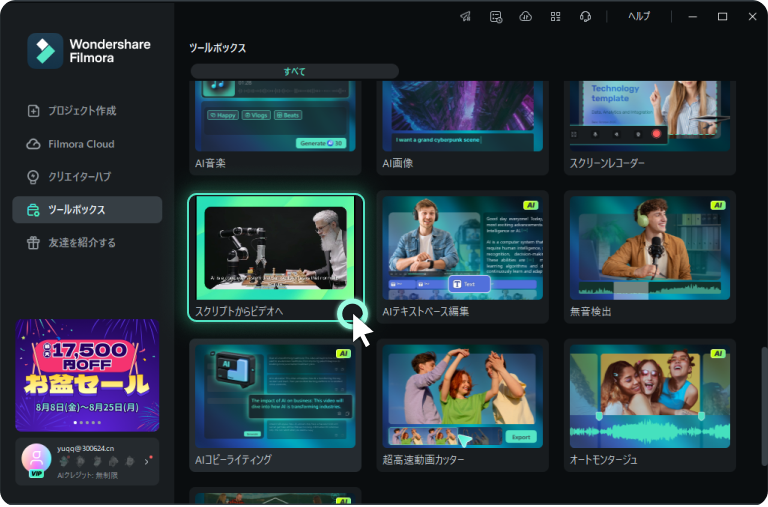Click the プロジェクト作成 plus icon
This screenshot has width=768, height=507.
pos(33,111)
